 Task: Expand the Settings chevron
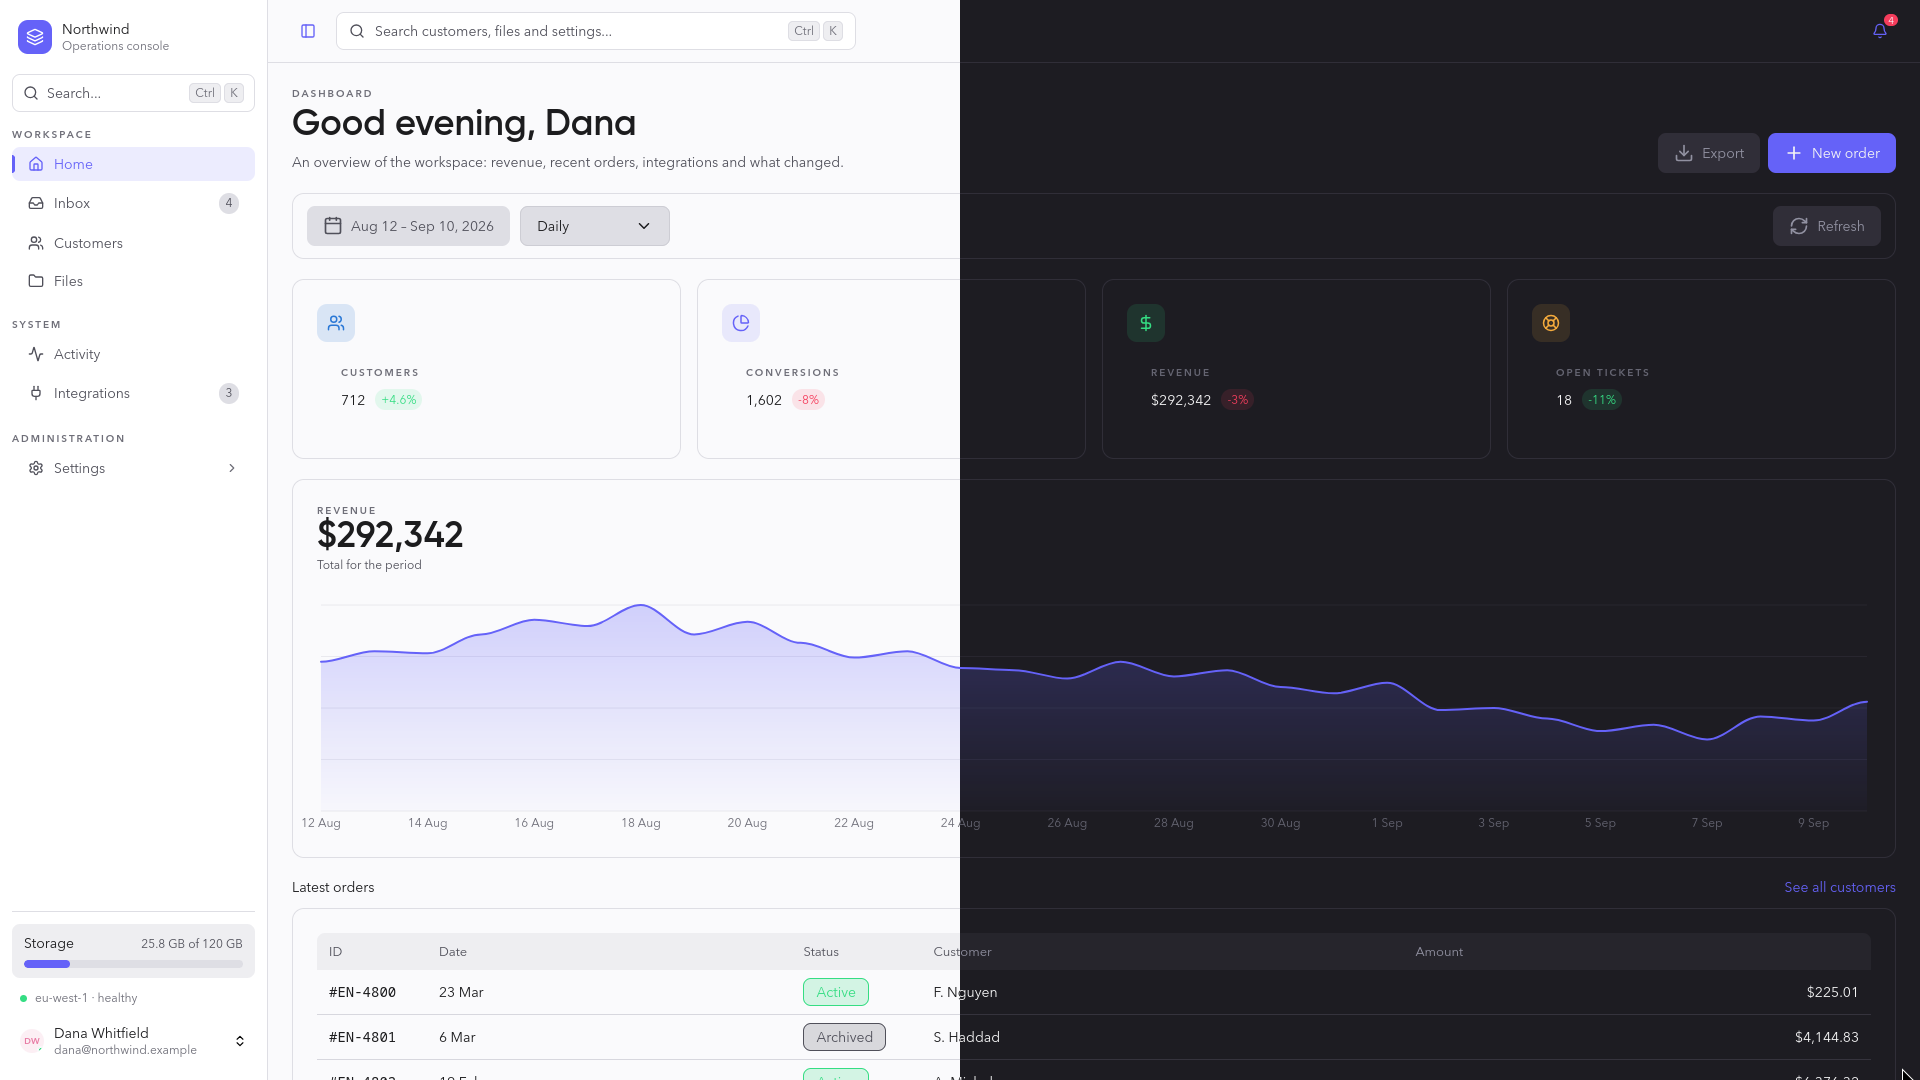[x=232, y=468]
